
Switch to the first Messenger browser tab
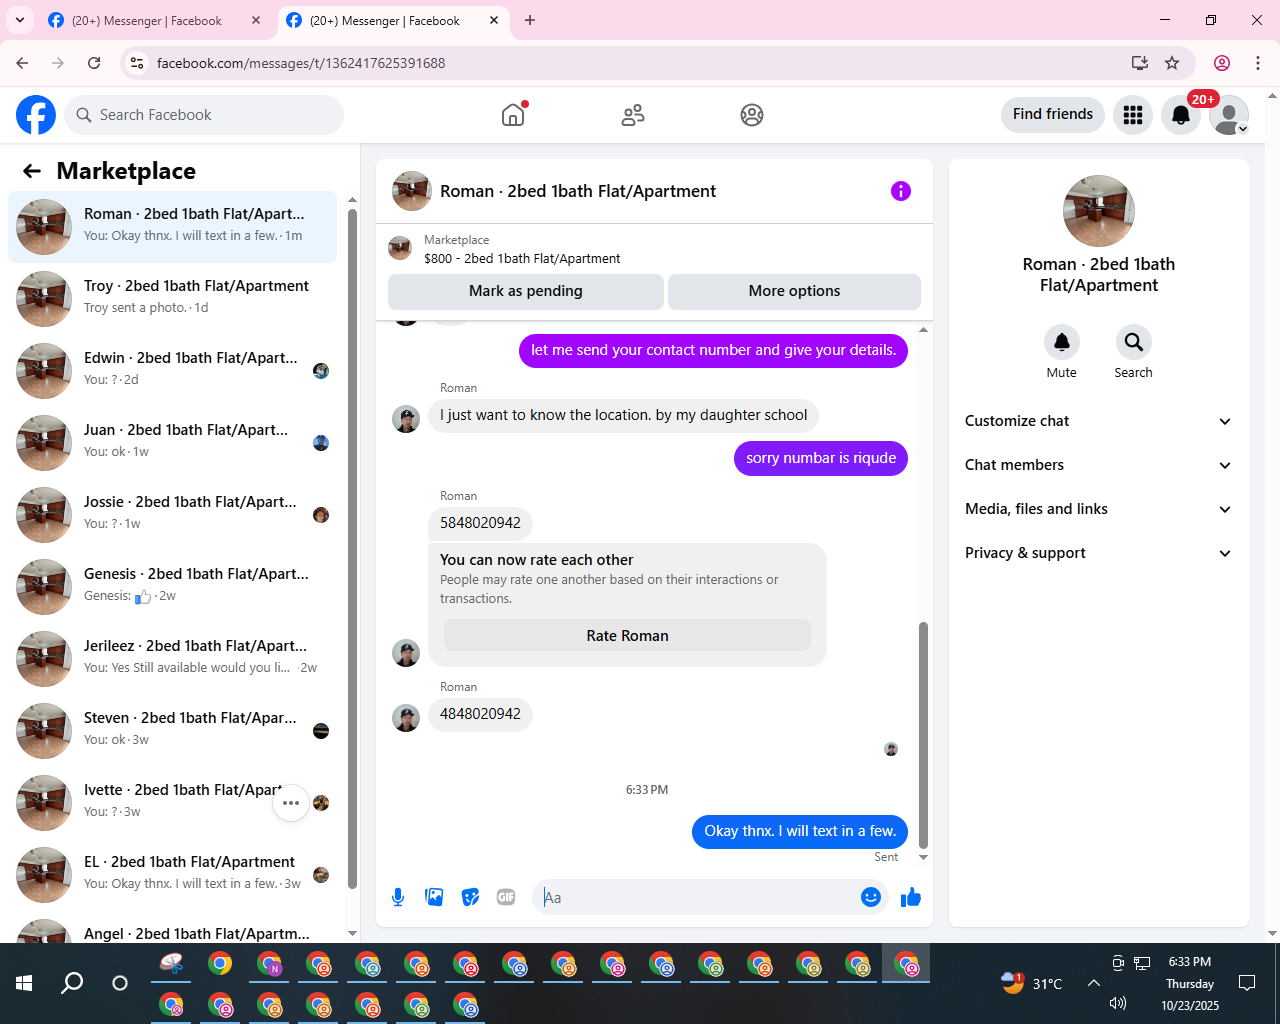[155, 20]
